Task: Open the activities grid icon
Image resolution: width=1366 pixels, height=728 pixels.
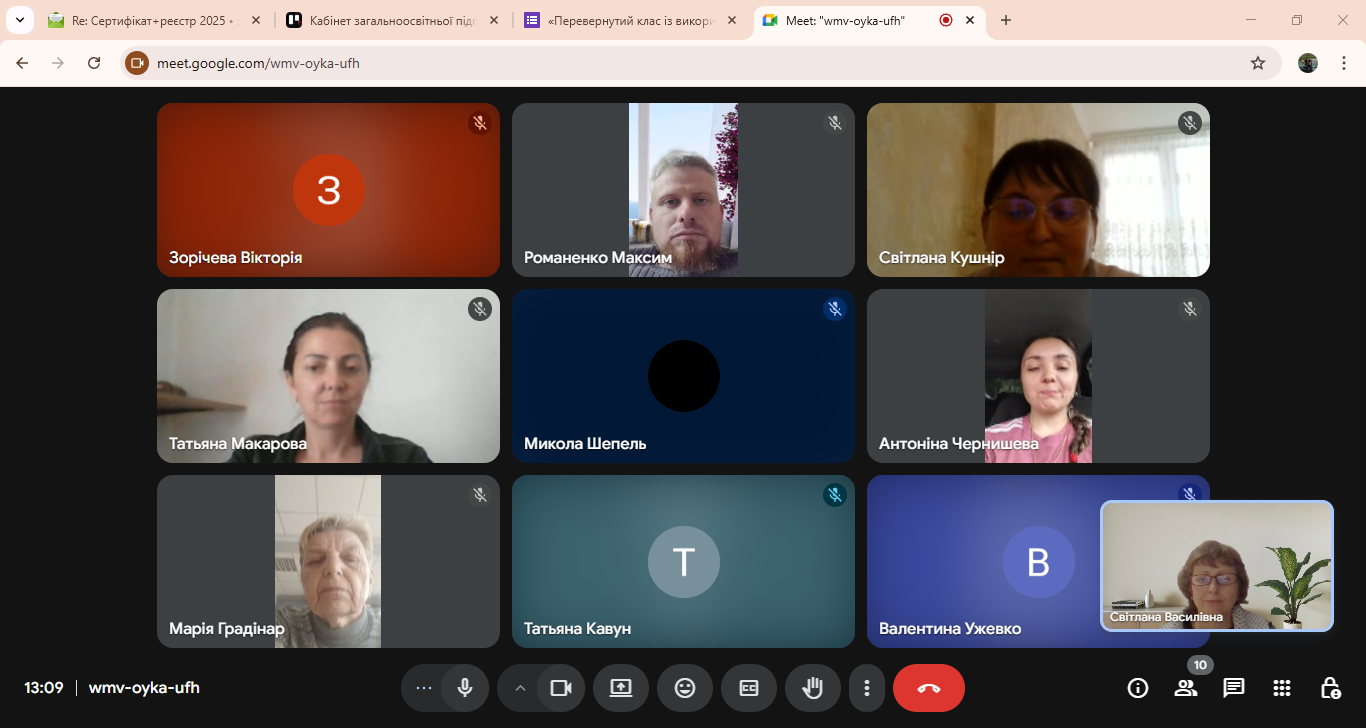Action: [1282, 688]
